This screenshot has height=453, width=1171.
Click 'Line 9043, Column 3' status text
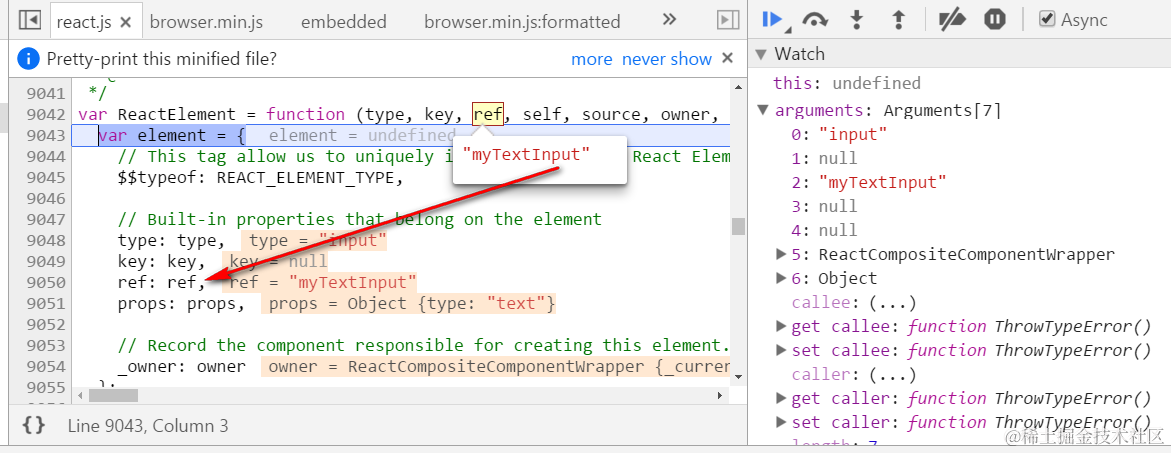[148, 426]
